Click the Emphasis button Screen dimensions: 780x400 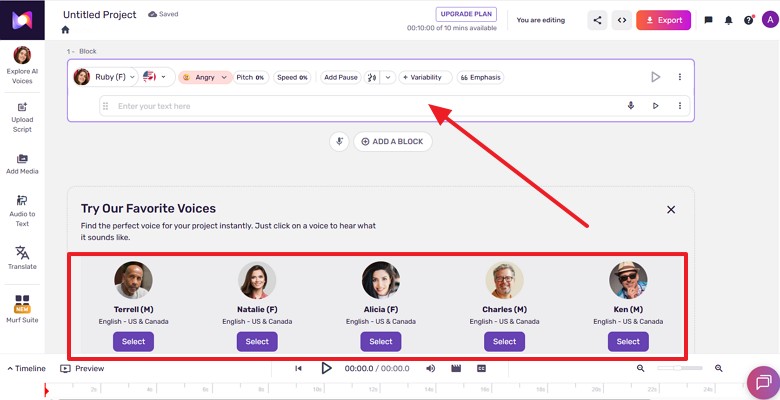pyautogui.click(x=480, y=78)
